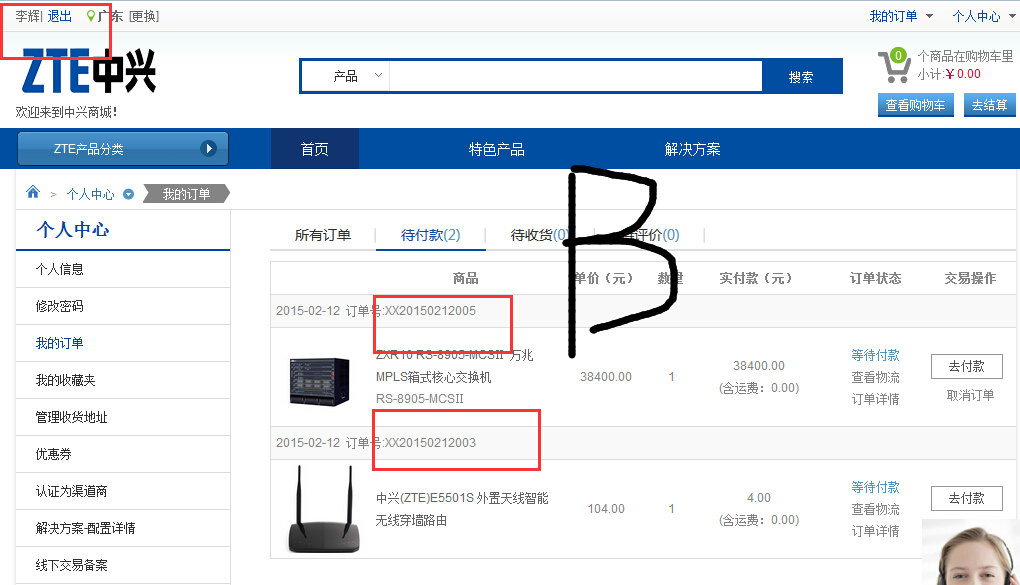The height and width of the screenshot is (585, 1020).
Task: Click 去付款 for the E5501S router order
Action: [x=967, y=498]
